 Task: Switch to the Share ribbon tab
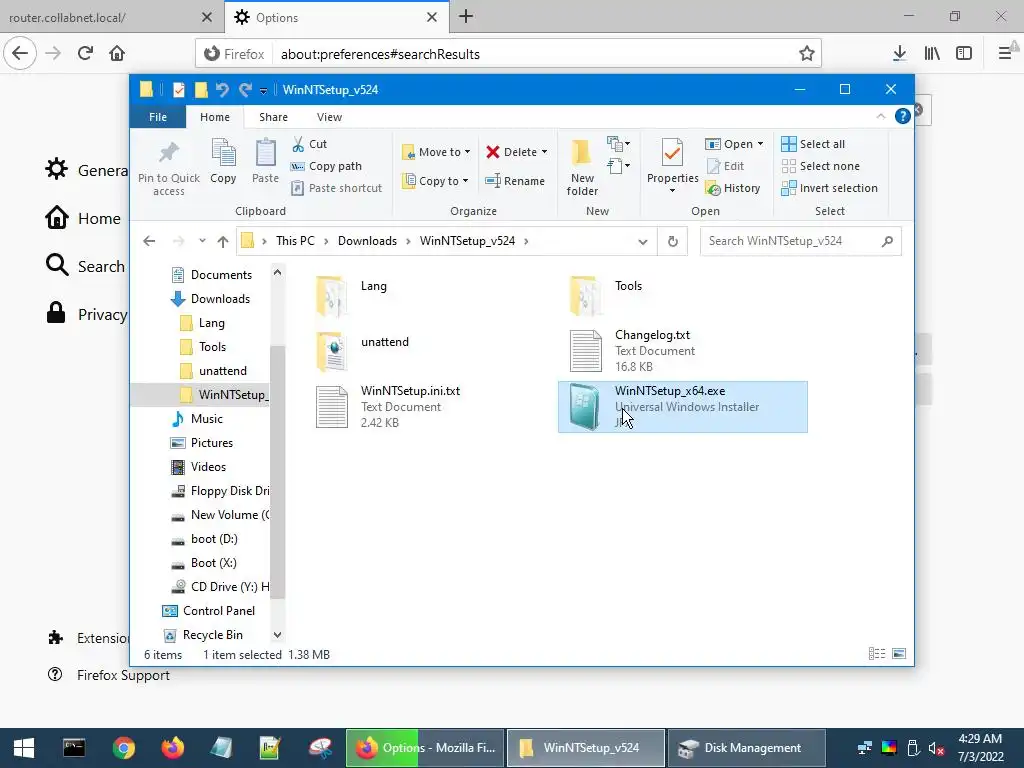click(273, 117)
